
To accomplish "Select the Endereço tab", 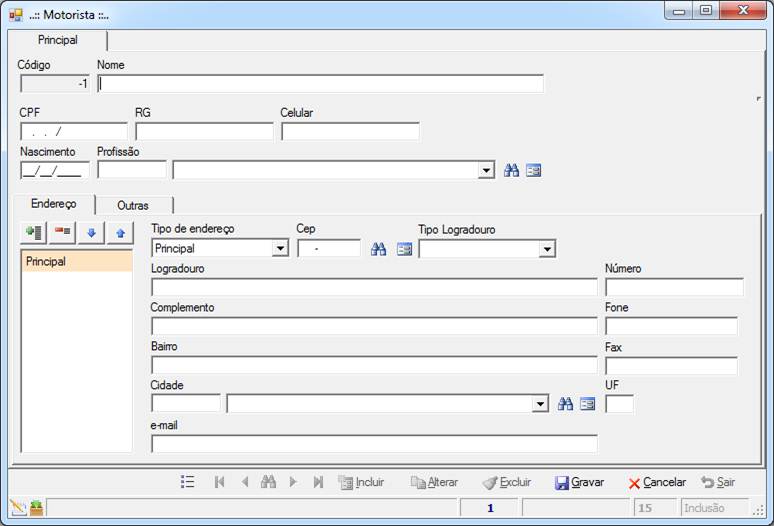I will 54,204.
